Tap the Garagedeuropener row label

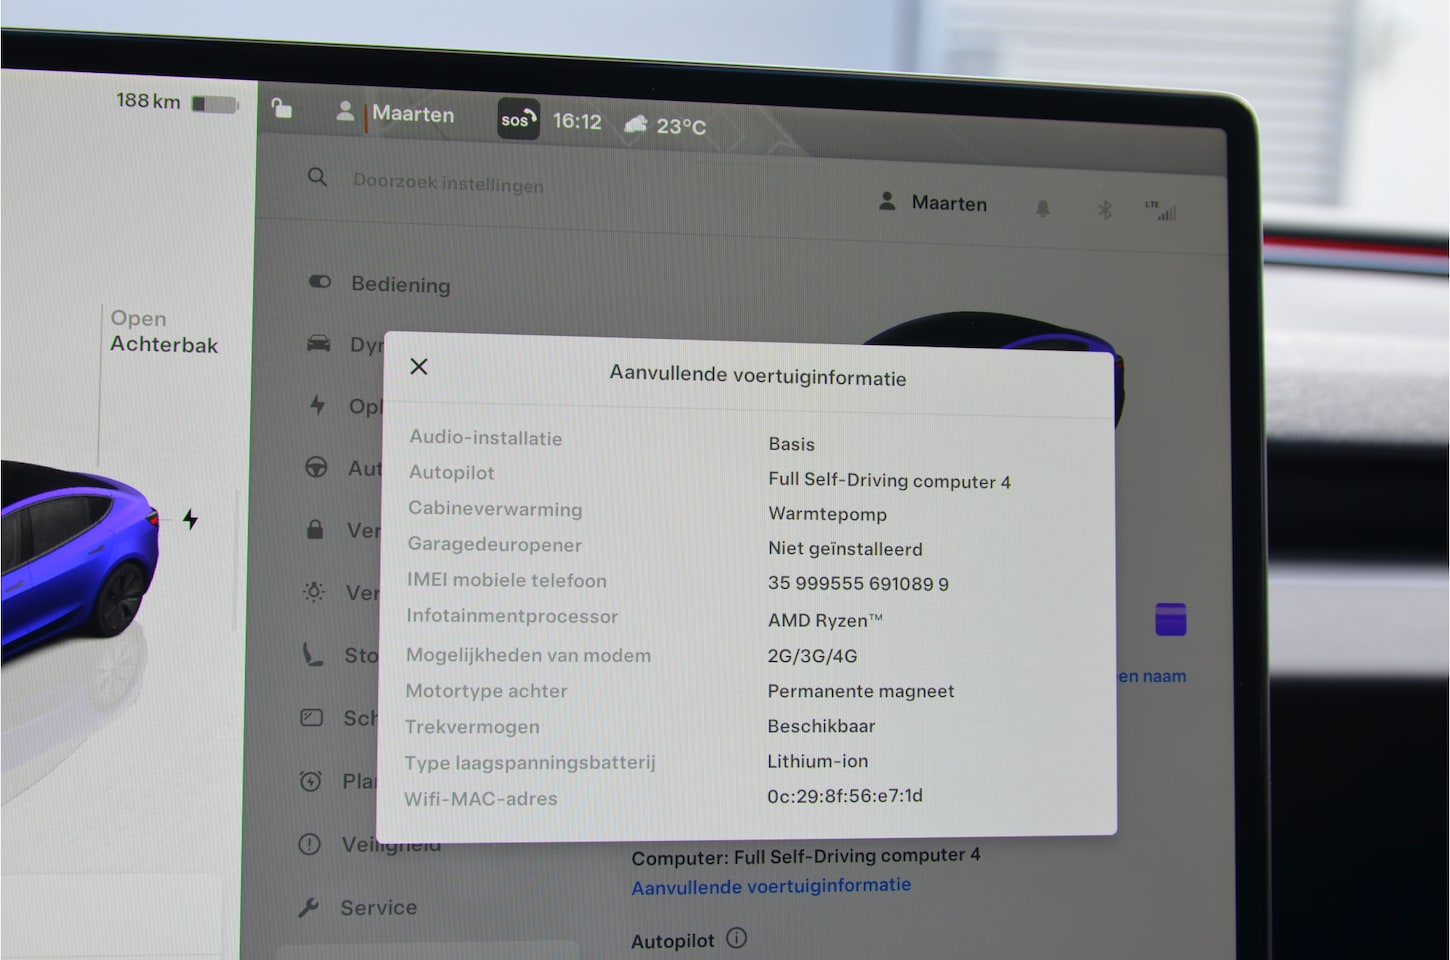494,544
